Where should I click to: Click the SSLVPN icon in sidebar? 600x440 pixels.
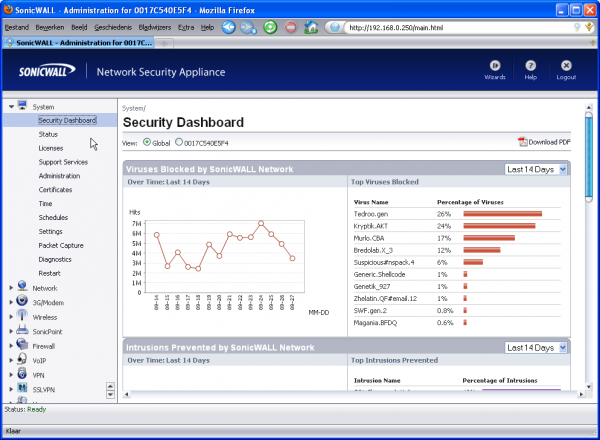[x=22, y=388]
